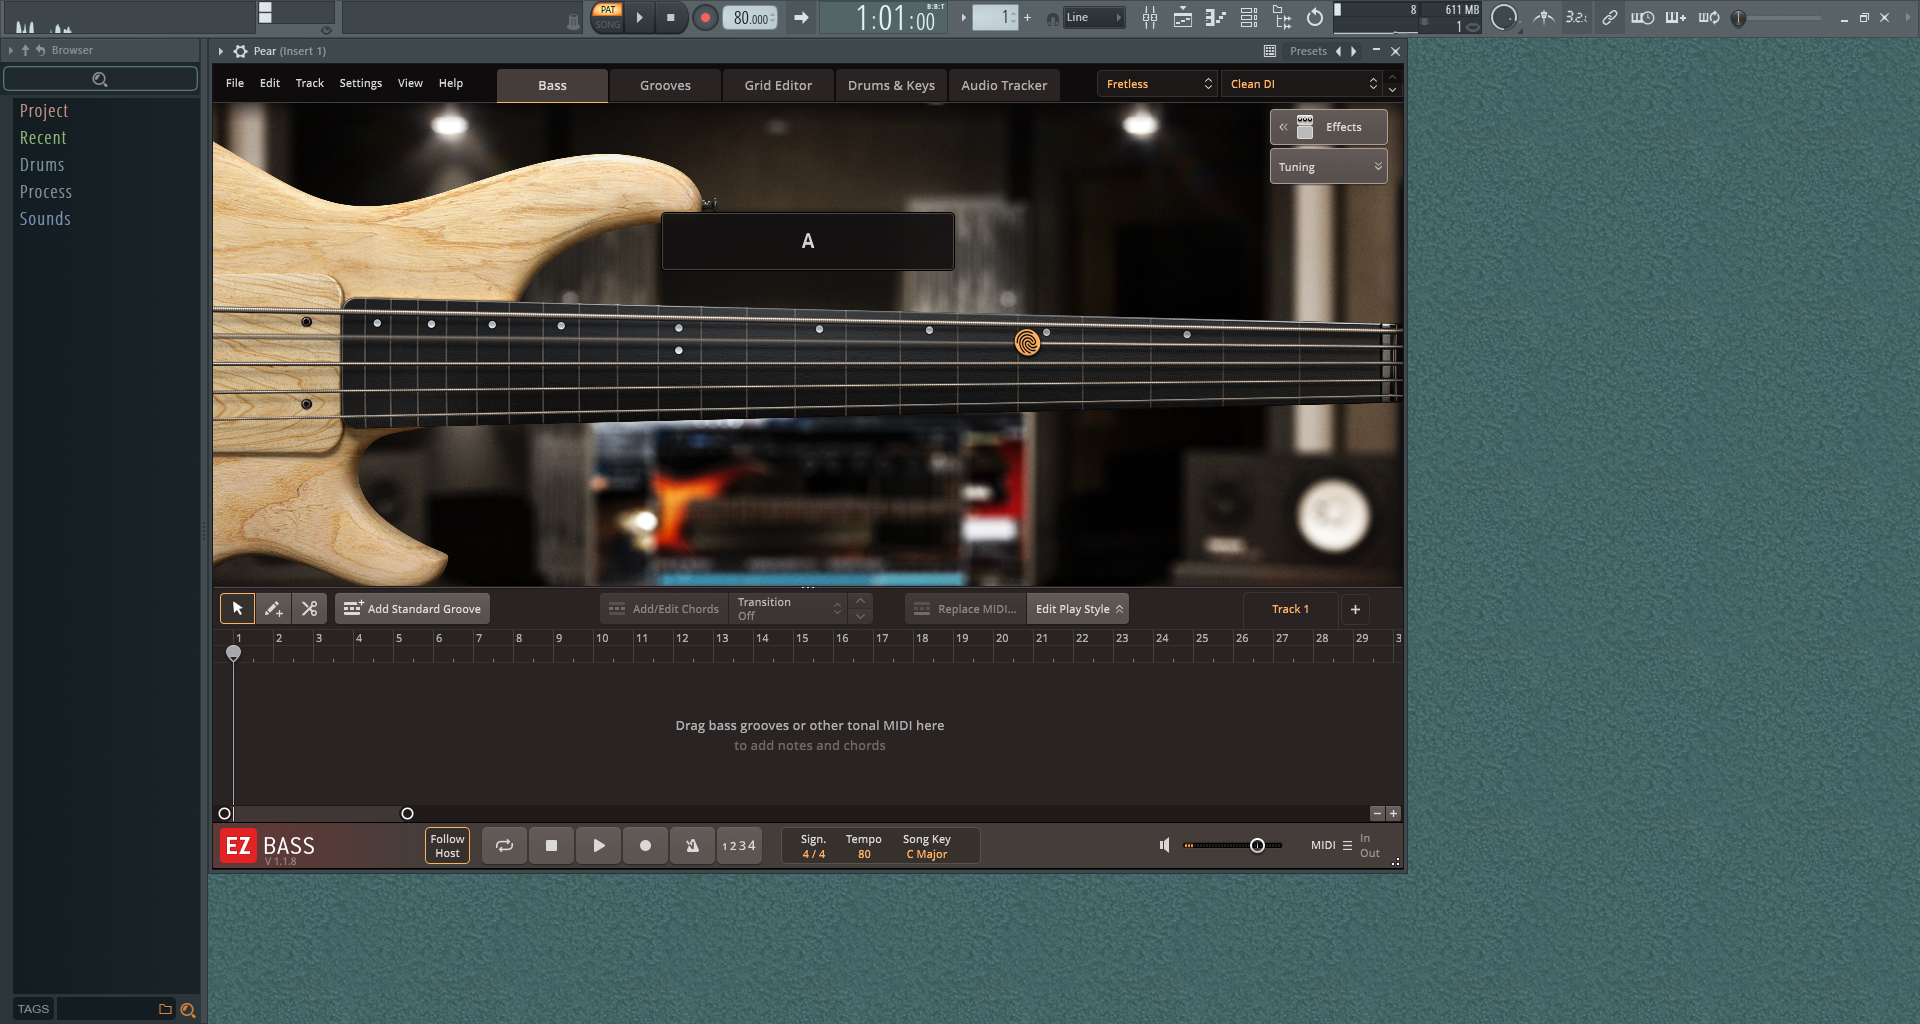
Task: Toggle PAT pattern mode
Action: tap(608, 10)
